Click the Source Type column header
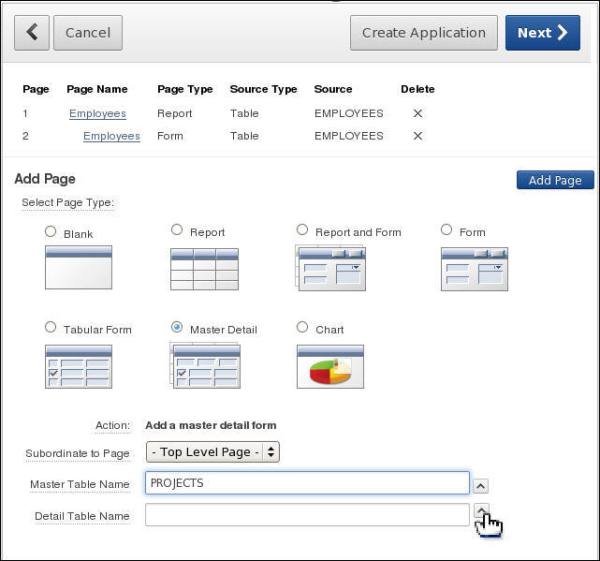The image size is (600, 561). tap(264, 89)
